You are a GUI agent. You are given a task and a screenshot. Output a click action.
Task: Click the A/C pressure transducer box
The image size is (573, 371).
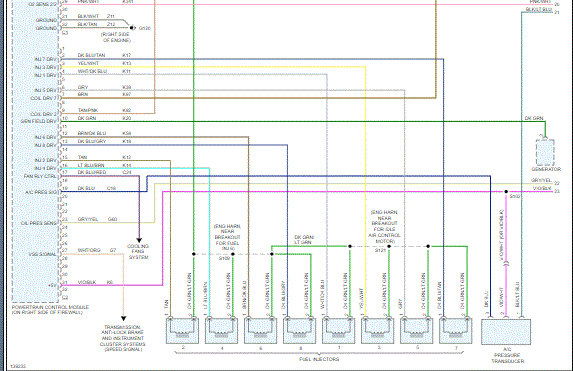coord(506,332)
